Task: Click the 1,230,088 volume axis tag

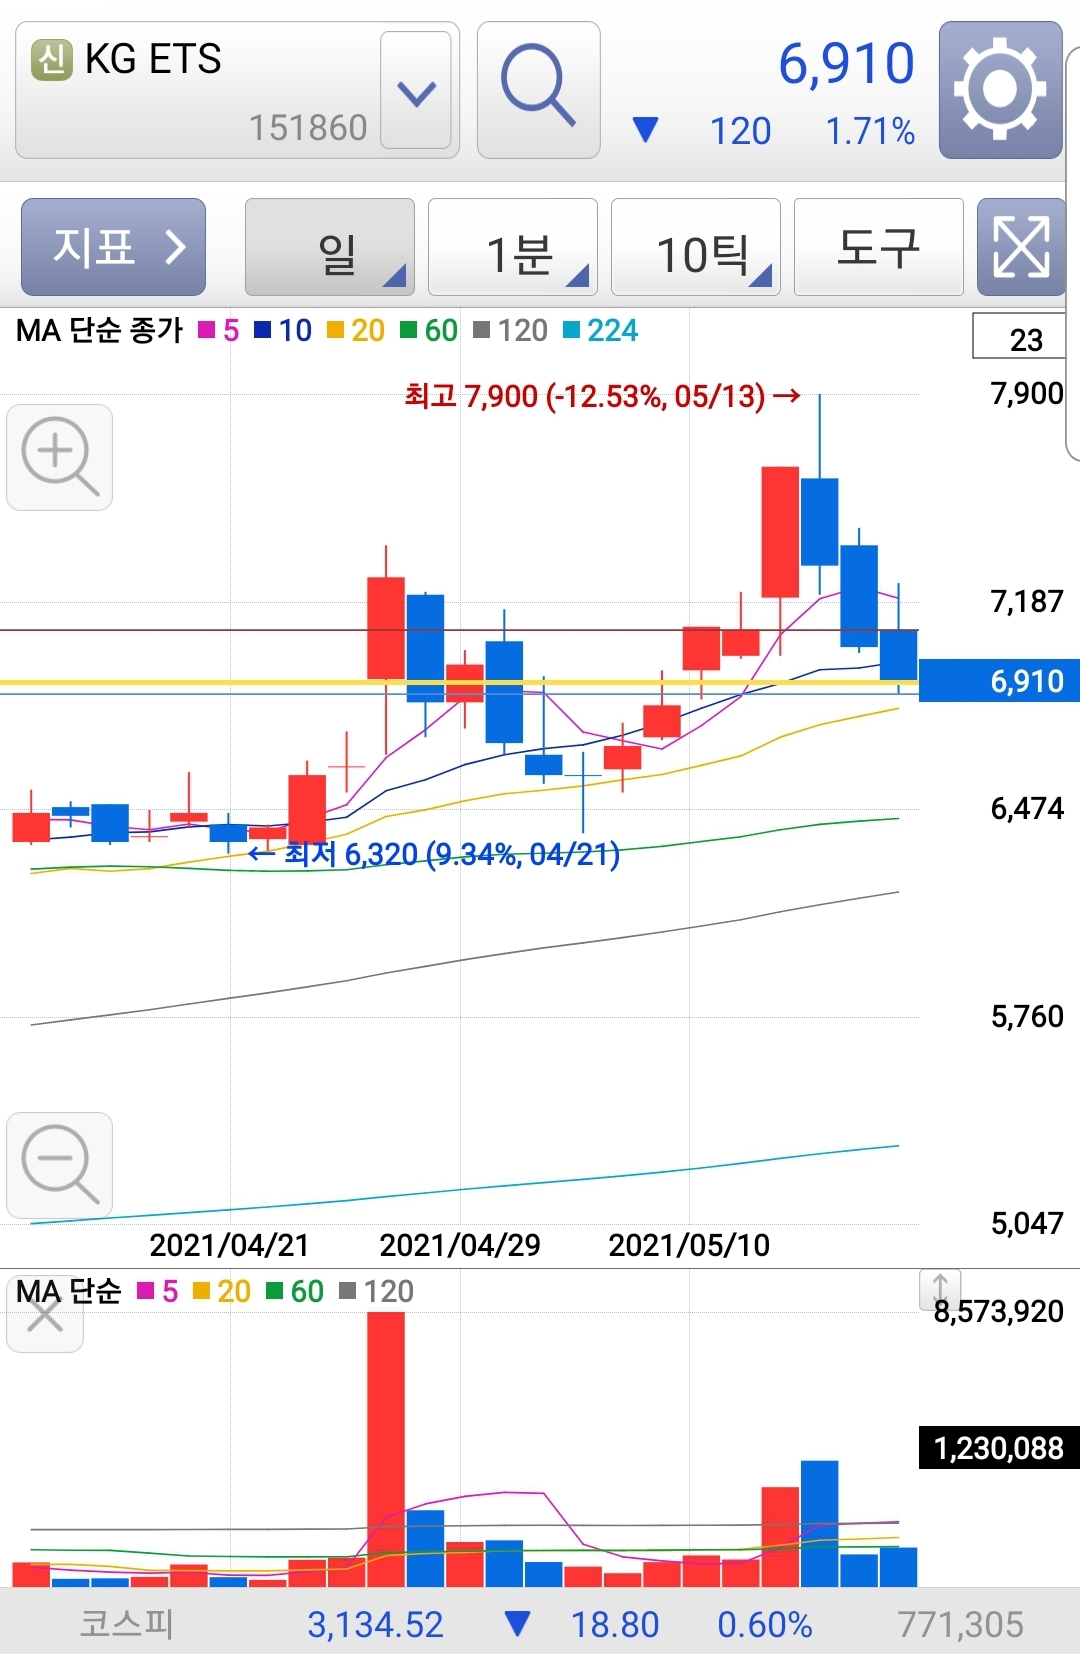Action: tap(999, 1447)
